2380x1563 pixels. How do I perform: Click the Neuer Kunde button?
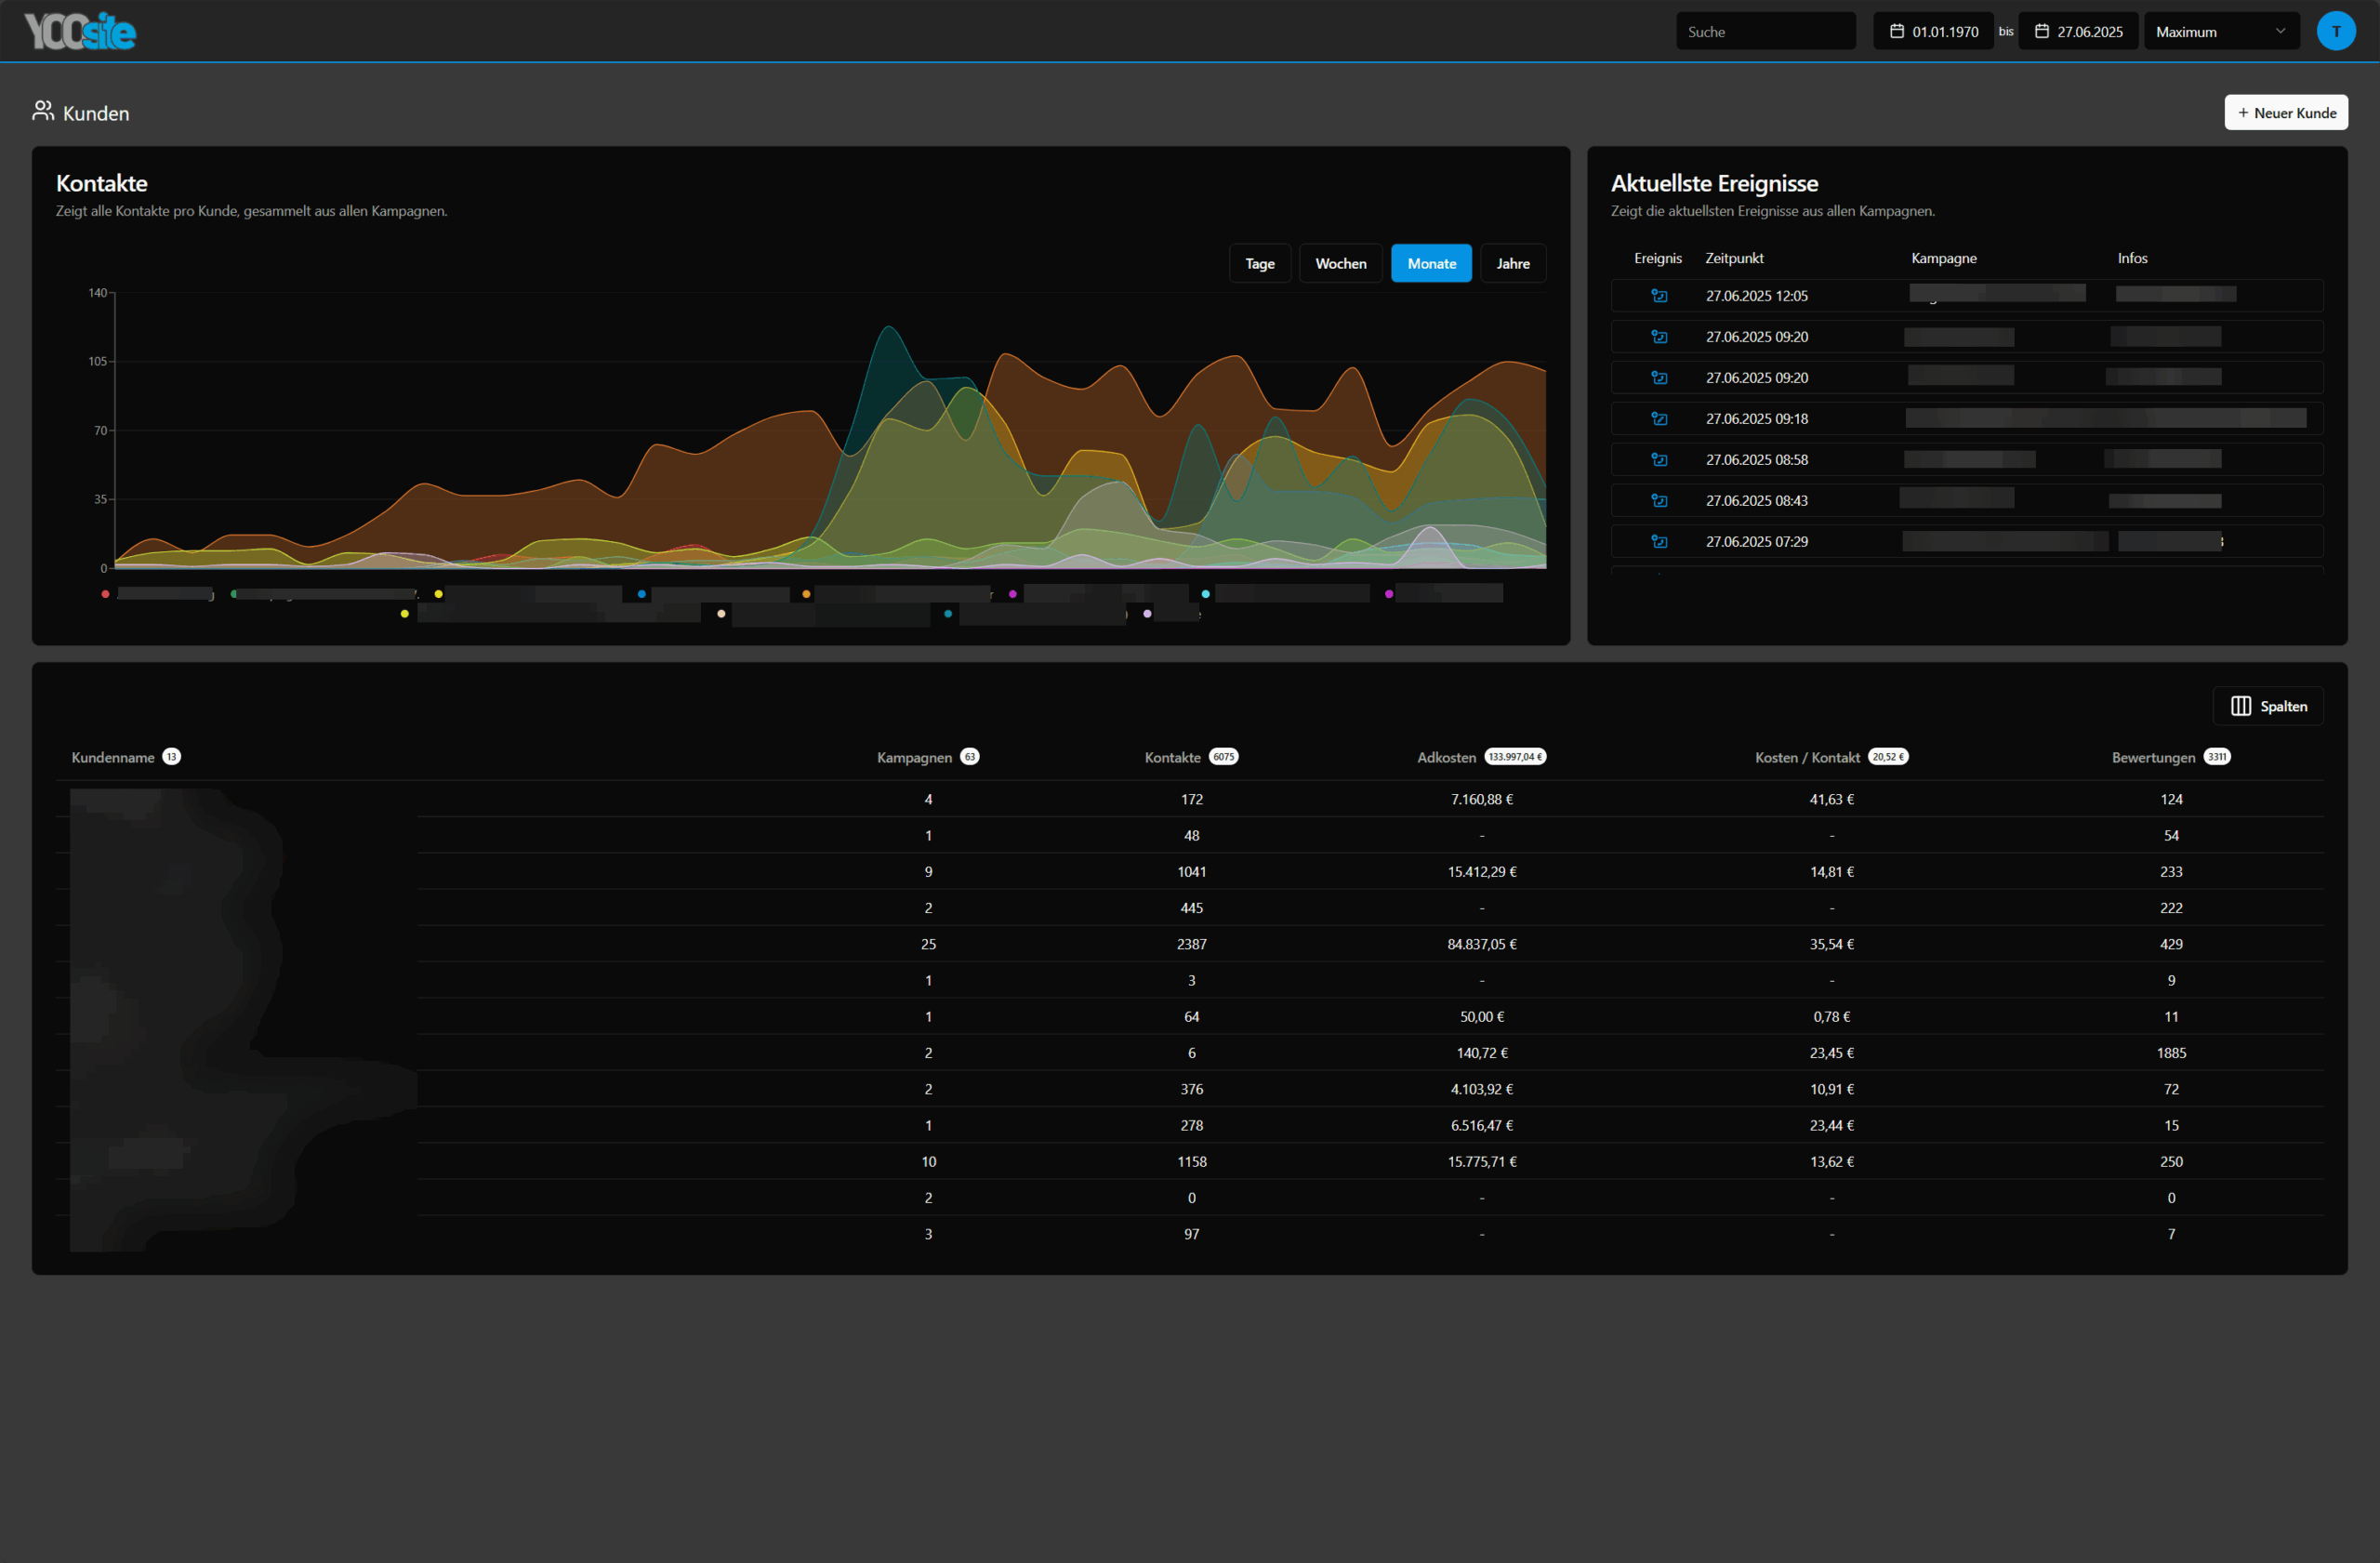pos(2285,113)
